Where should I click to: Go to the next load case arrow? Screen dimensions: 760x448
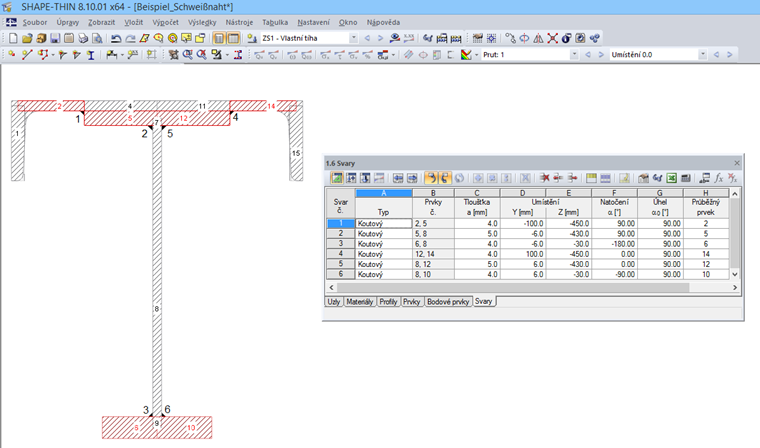pyautogui.click(x=380, y=38)
